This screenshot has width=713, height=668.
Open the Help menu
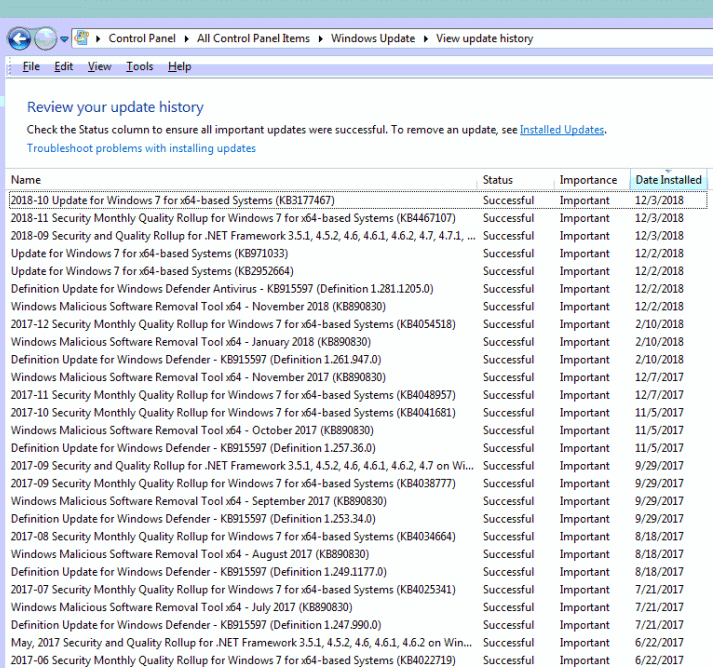[x=180, y=66]
